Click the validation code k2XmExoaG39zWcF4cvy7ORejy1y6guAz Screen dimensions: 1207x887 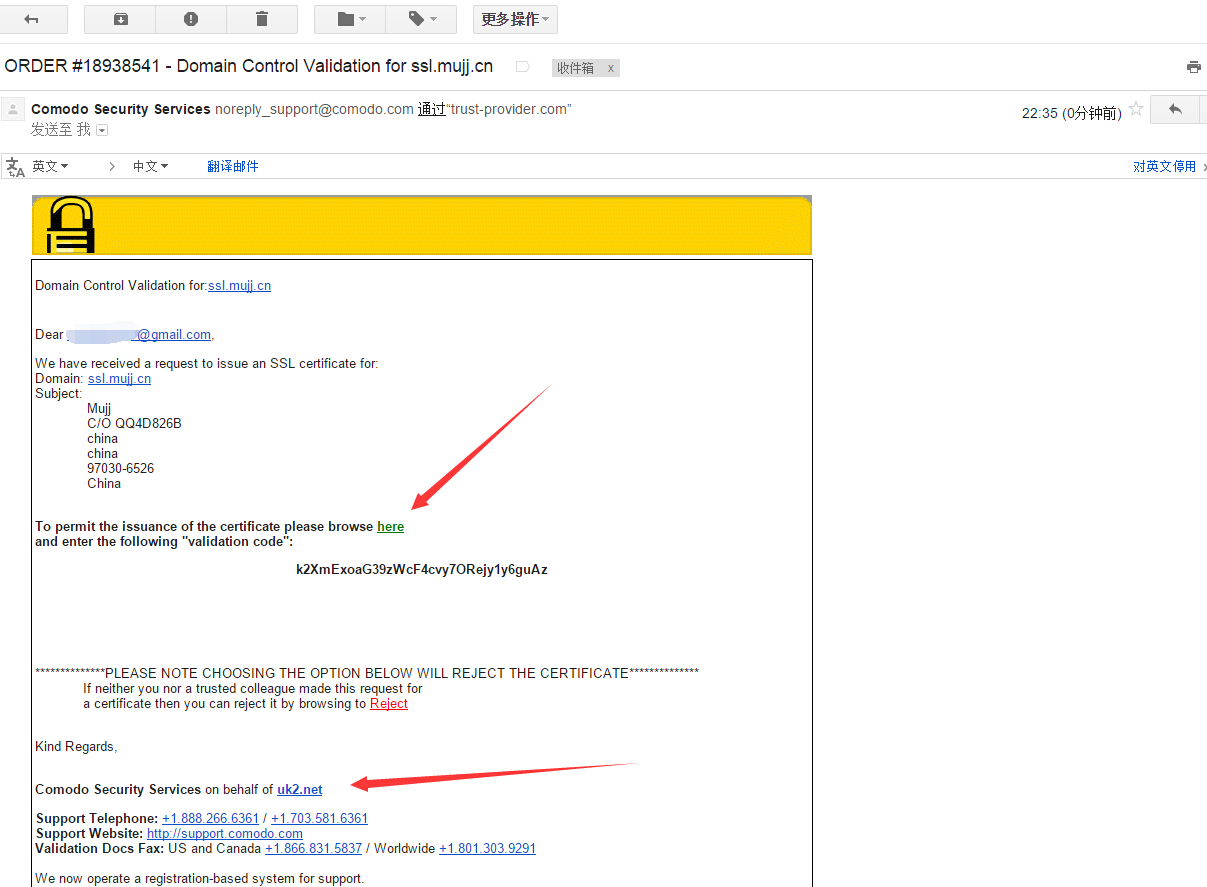[422, 570]
